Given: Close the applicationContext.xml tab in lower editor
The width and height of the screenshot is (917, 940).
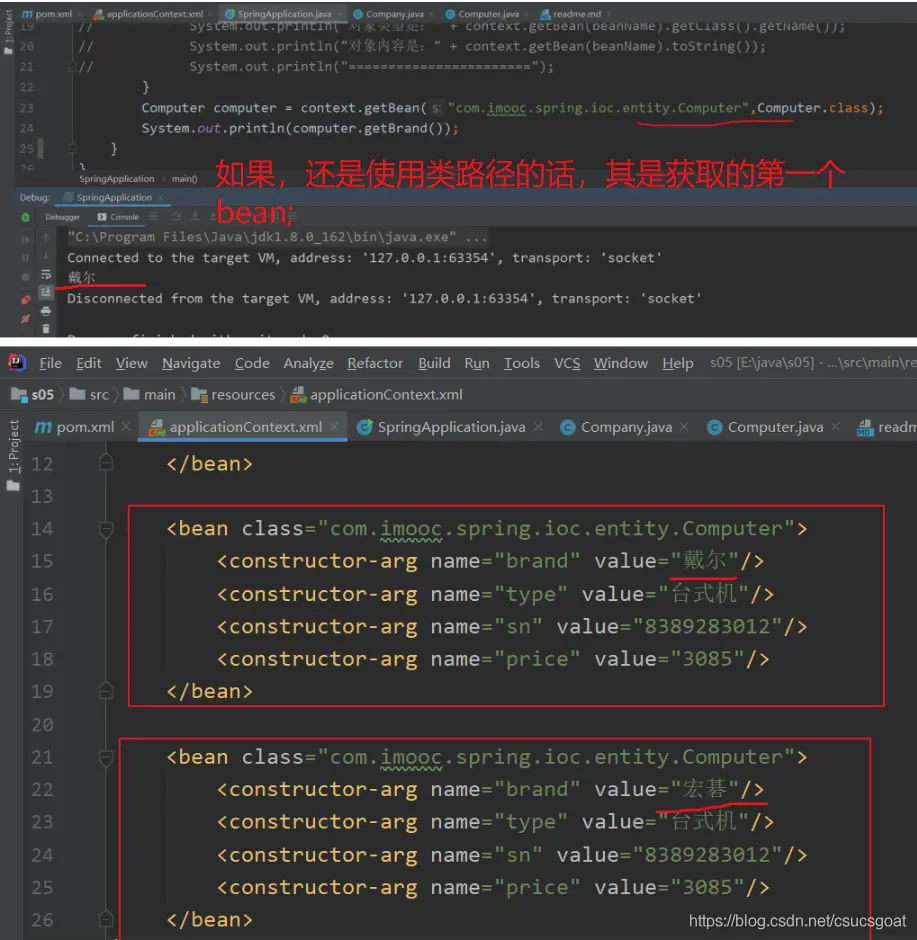Looking at the screenshot, I should 335,427.
